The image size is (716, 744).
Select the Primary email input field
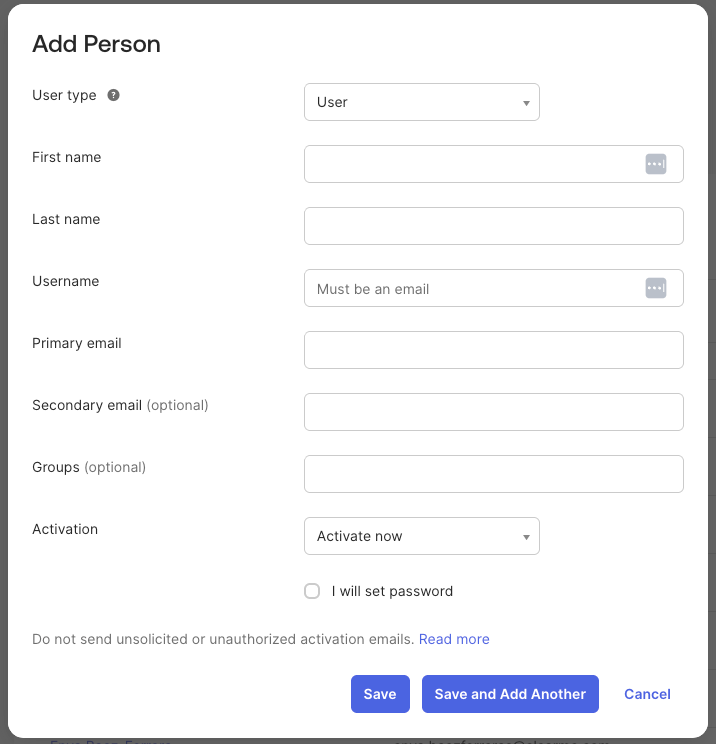coord(494,350)
